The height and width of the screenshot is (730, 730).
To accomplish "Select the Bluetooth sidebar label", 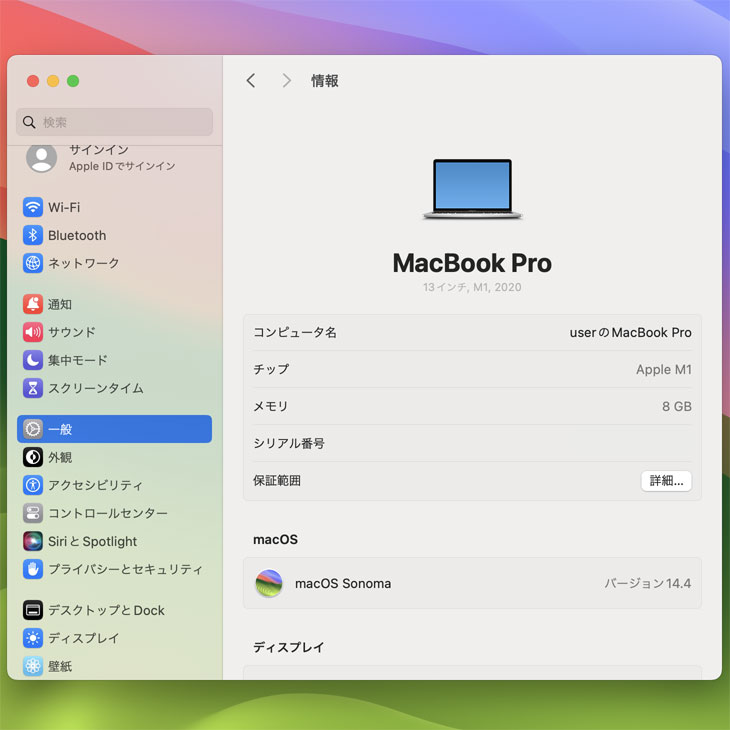I will pos(77,235).
